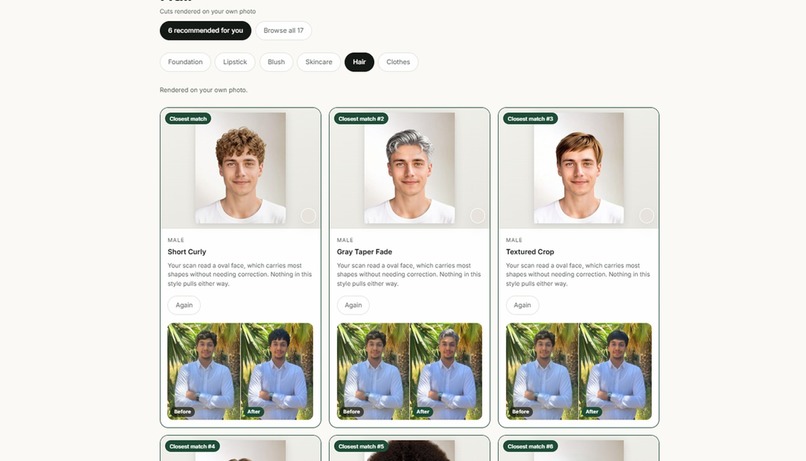View the After photo for Textured Crop

pyautogui.click(x=615, y=371)
